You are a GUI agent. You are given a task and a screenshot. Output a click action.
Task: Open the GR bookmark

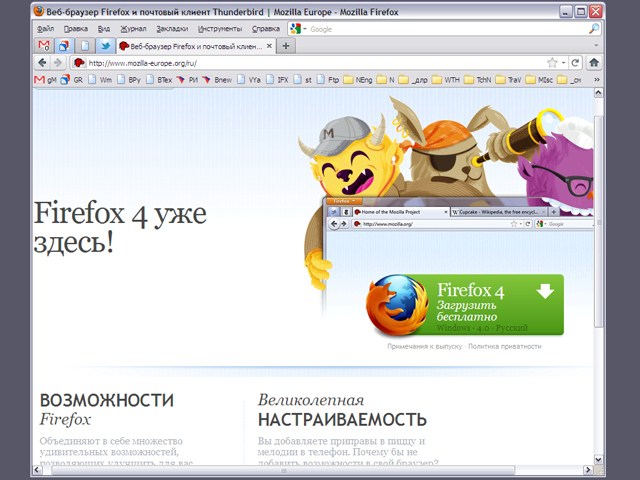click(x=72, y=80)
